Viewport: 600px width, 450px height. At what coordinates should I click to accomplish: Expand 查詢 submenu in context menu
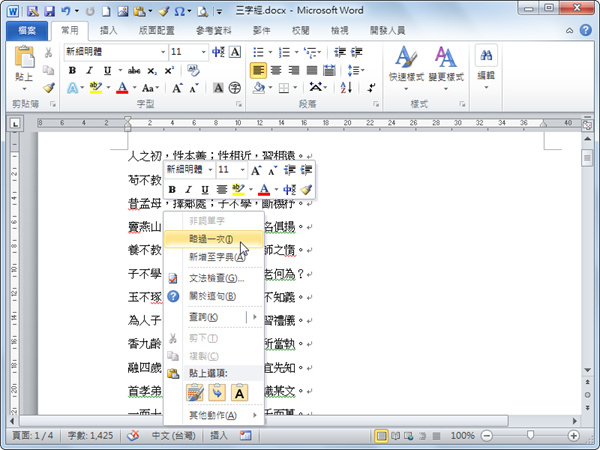pos(214,317)
